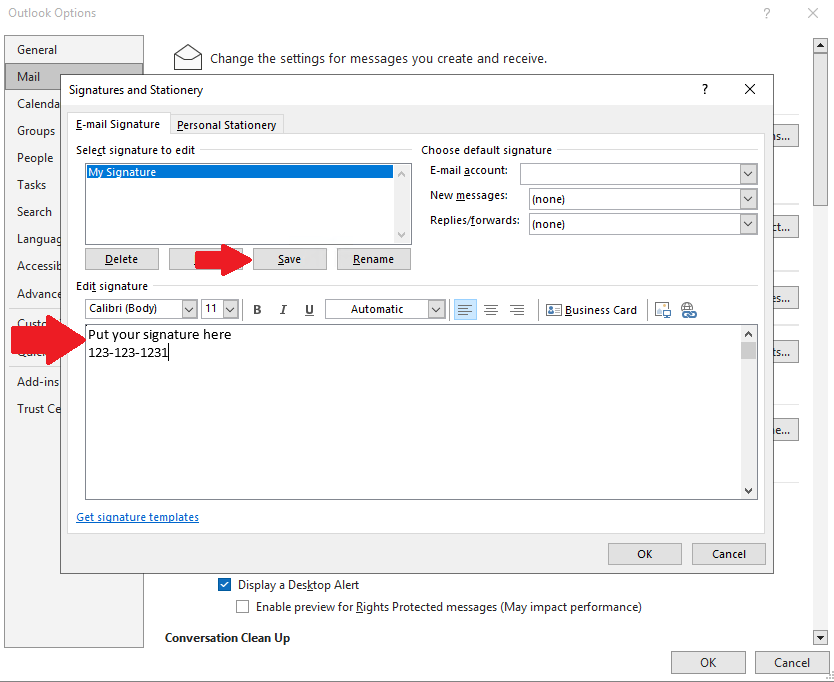Image resolution: width=834 pixels, height=682 pixels.
Task: Enable preview for Rights Protected messages
Action: pos(243,606)
